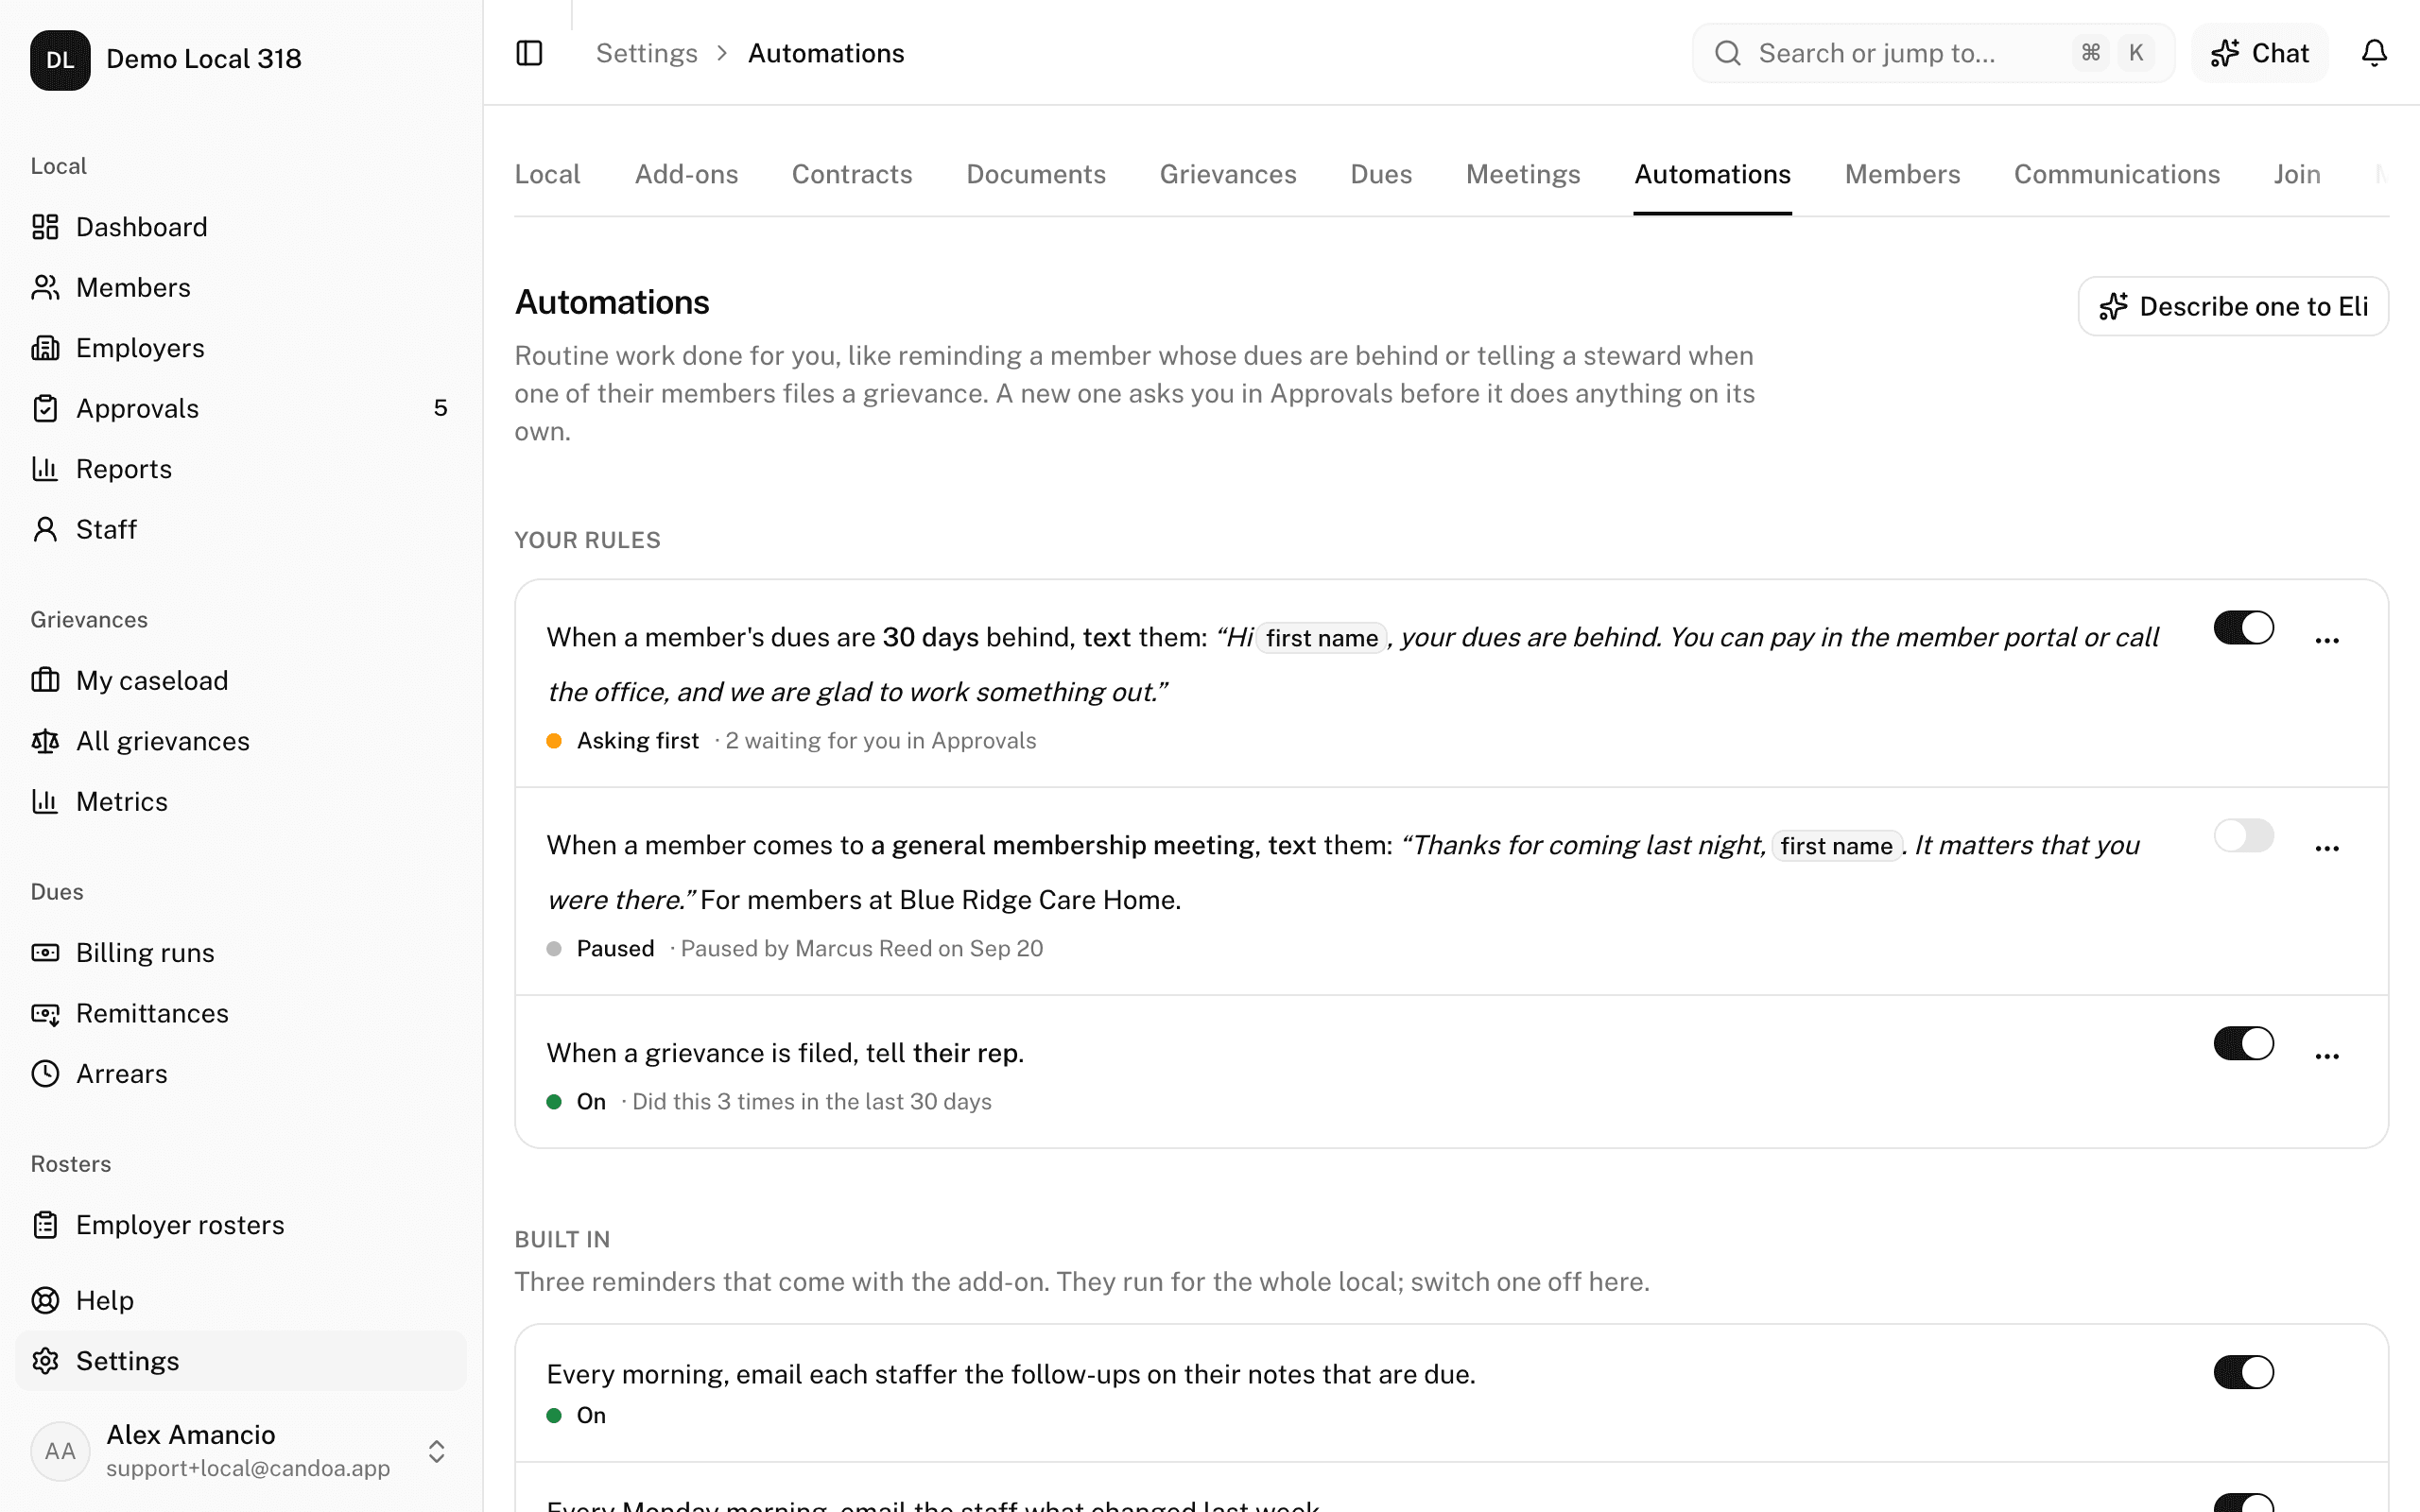Go to Settings breadcrumb link
This screenshot has height=1512, width=2420.
pos(646,53)
